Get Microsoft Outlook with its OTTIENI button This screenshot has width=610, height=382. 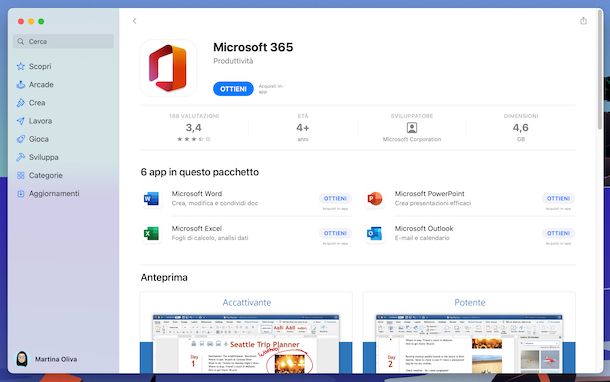pos(558,233)
